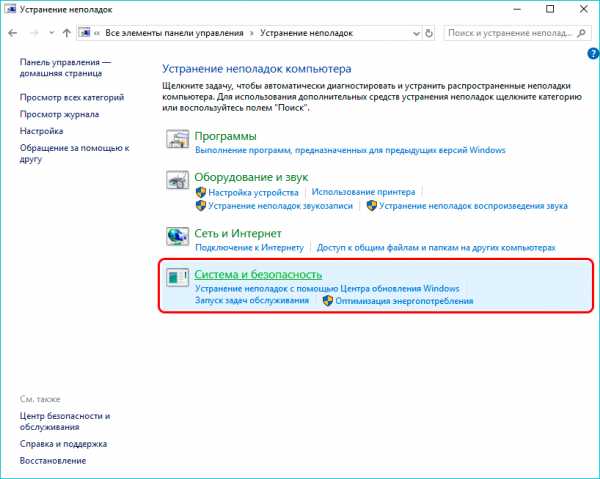Open the 'Просмотр журнала' link
600x479 pixels.
click(59, 114)
